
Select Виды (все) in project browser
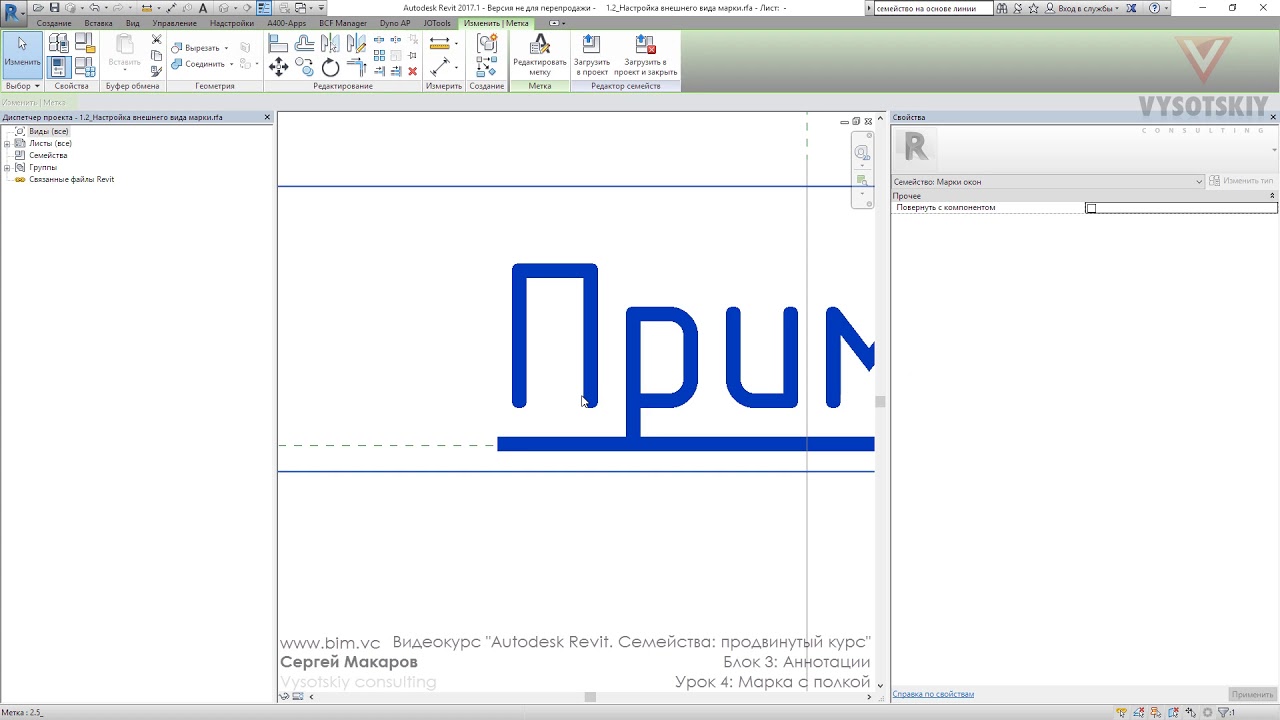48,131
